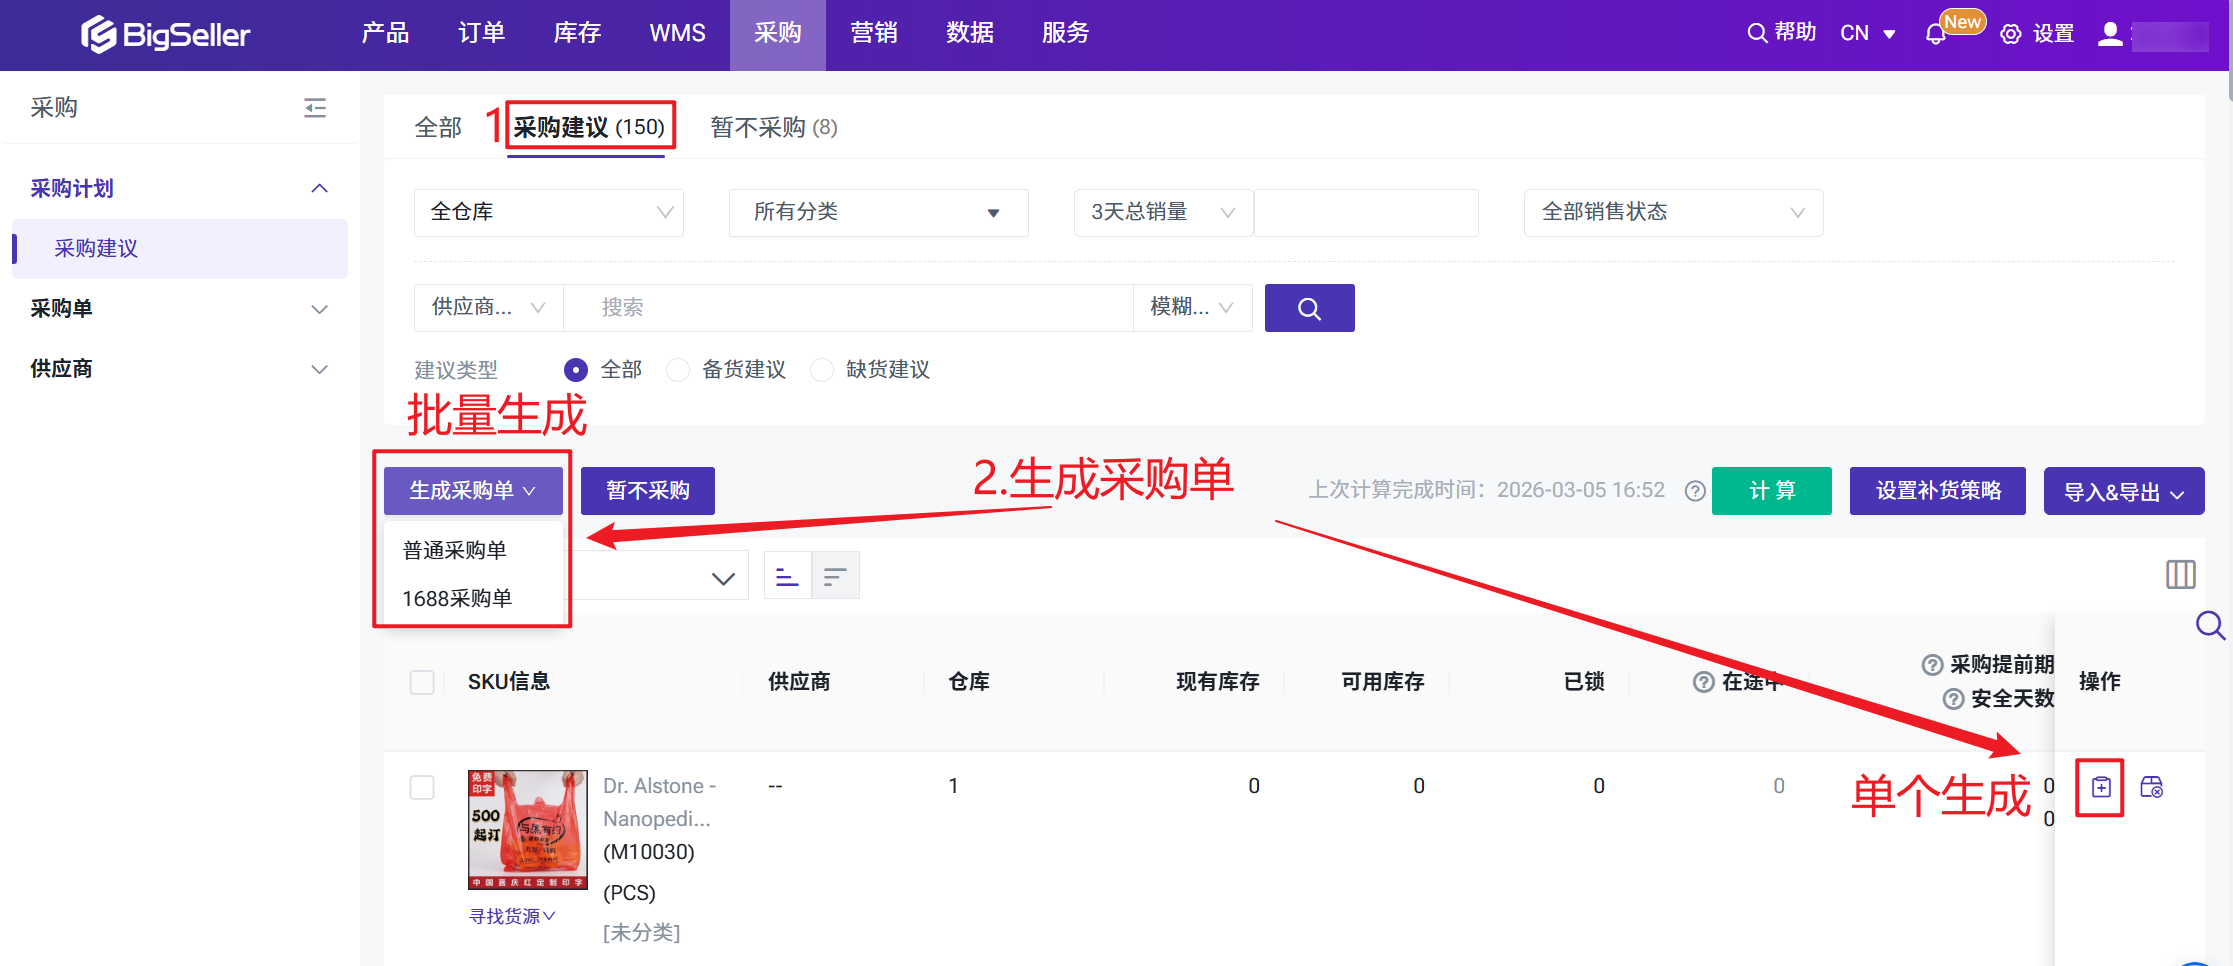Expand the 导入&导出 dropdown button
2233x966 pixels.
(2123, 491)
